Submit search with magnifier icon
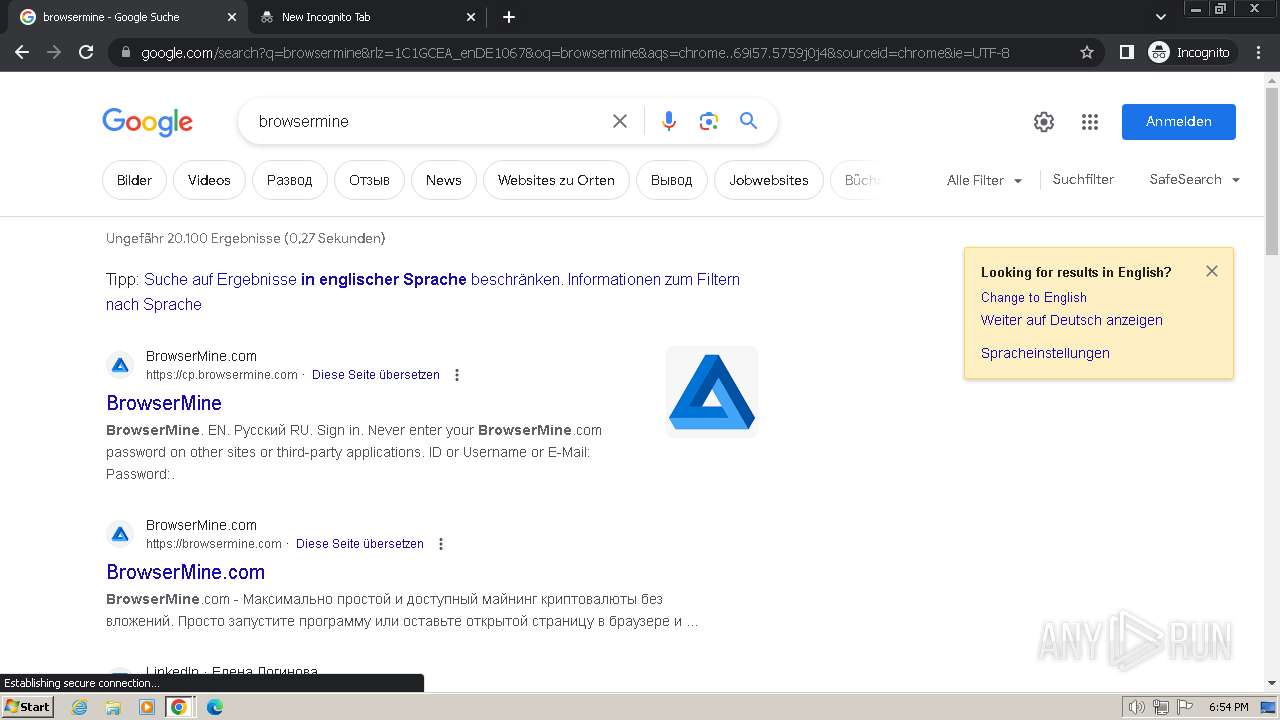This screenshot has height=720, width=1280. click(748, 121)
